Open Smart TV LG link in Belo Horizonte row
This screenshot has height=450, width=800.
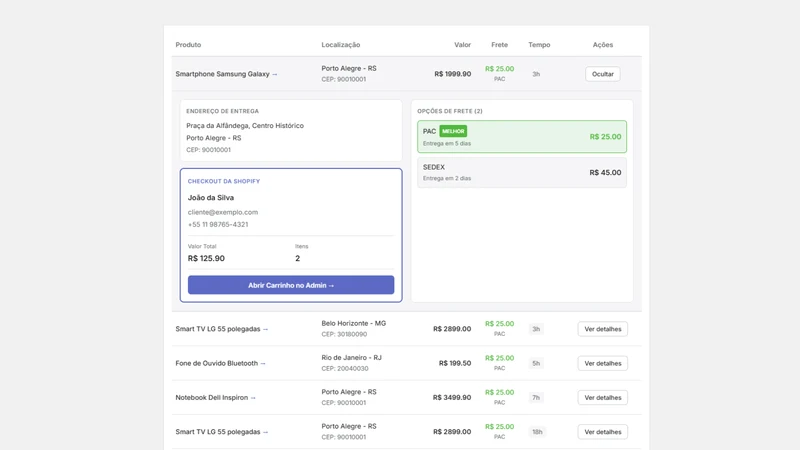point(222,329)
